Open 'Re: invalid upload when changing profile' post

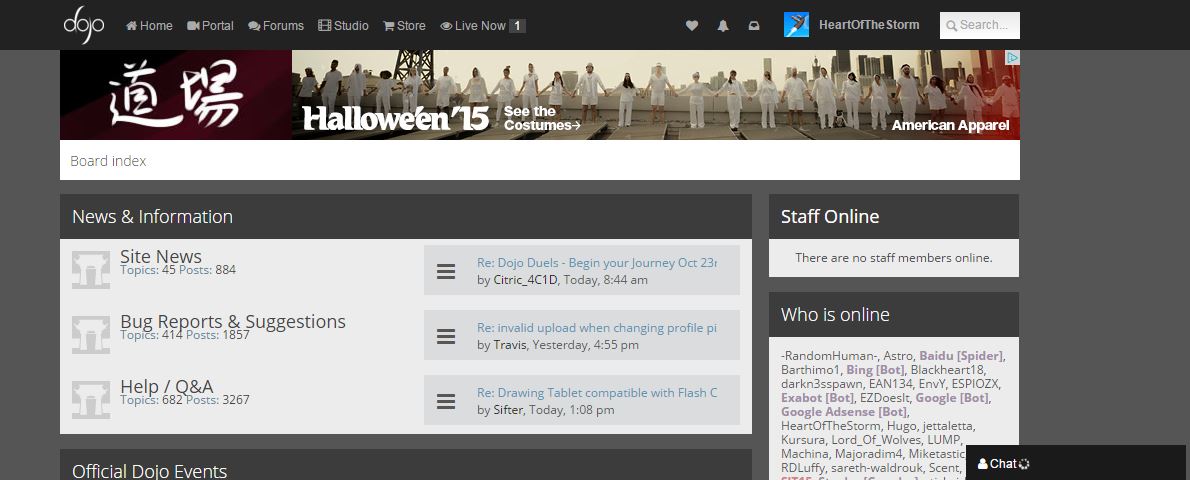(x=597, y=328)
